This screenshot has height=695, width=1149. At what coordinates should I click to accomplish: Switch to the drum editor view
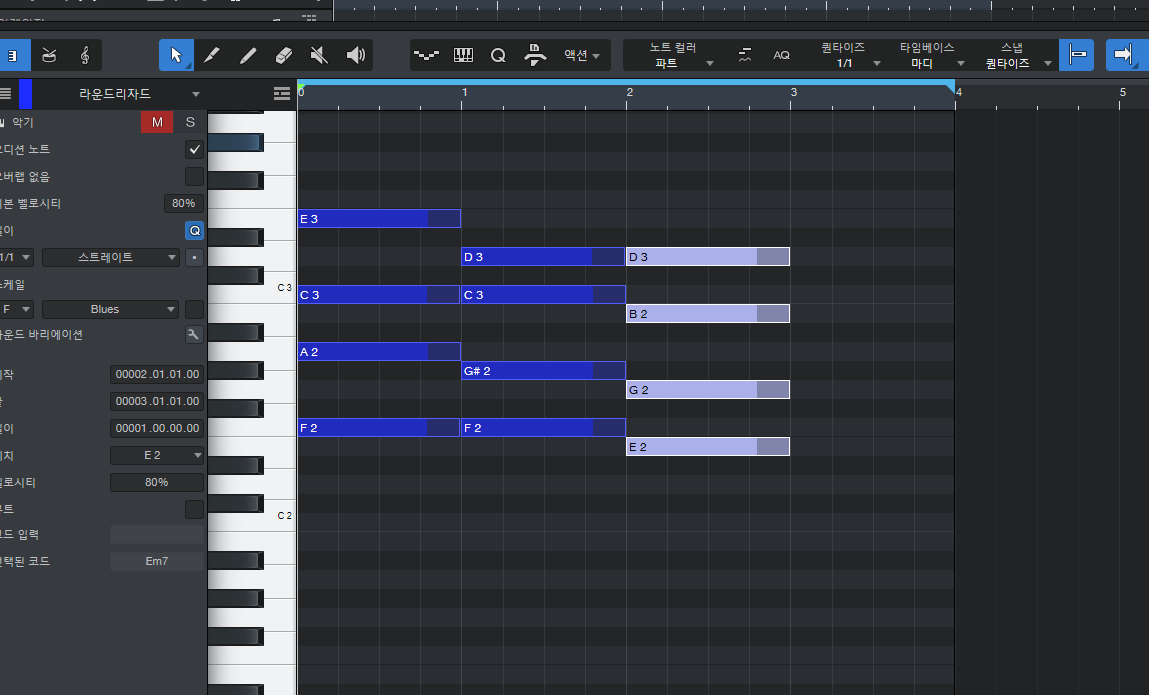[49, 55]
